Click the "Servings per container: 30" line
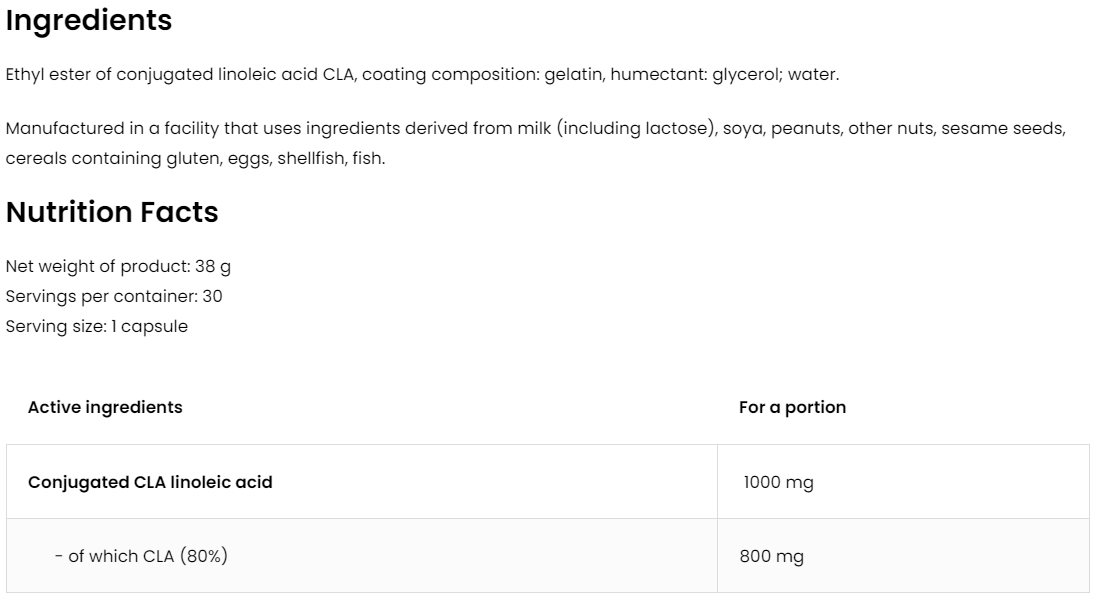Image resolution: width=1097 pixels, height=603 pixels. pos(114,296)
